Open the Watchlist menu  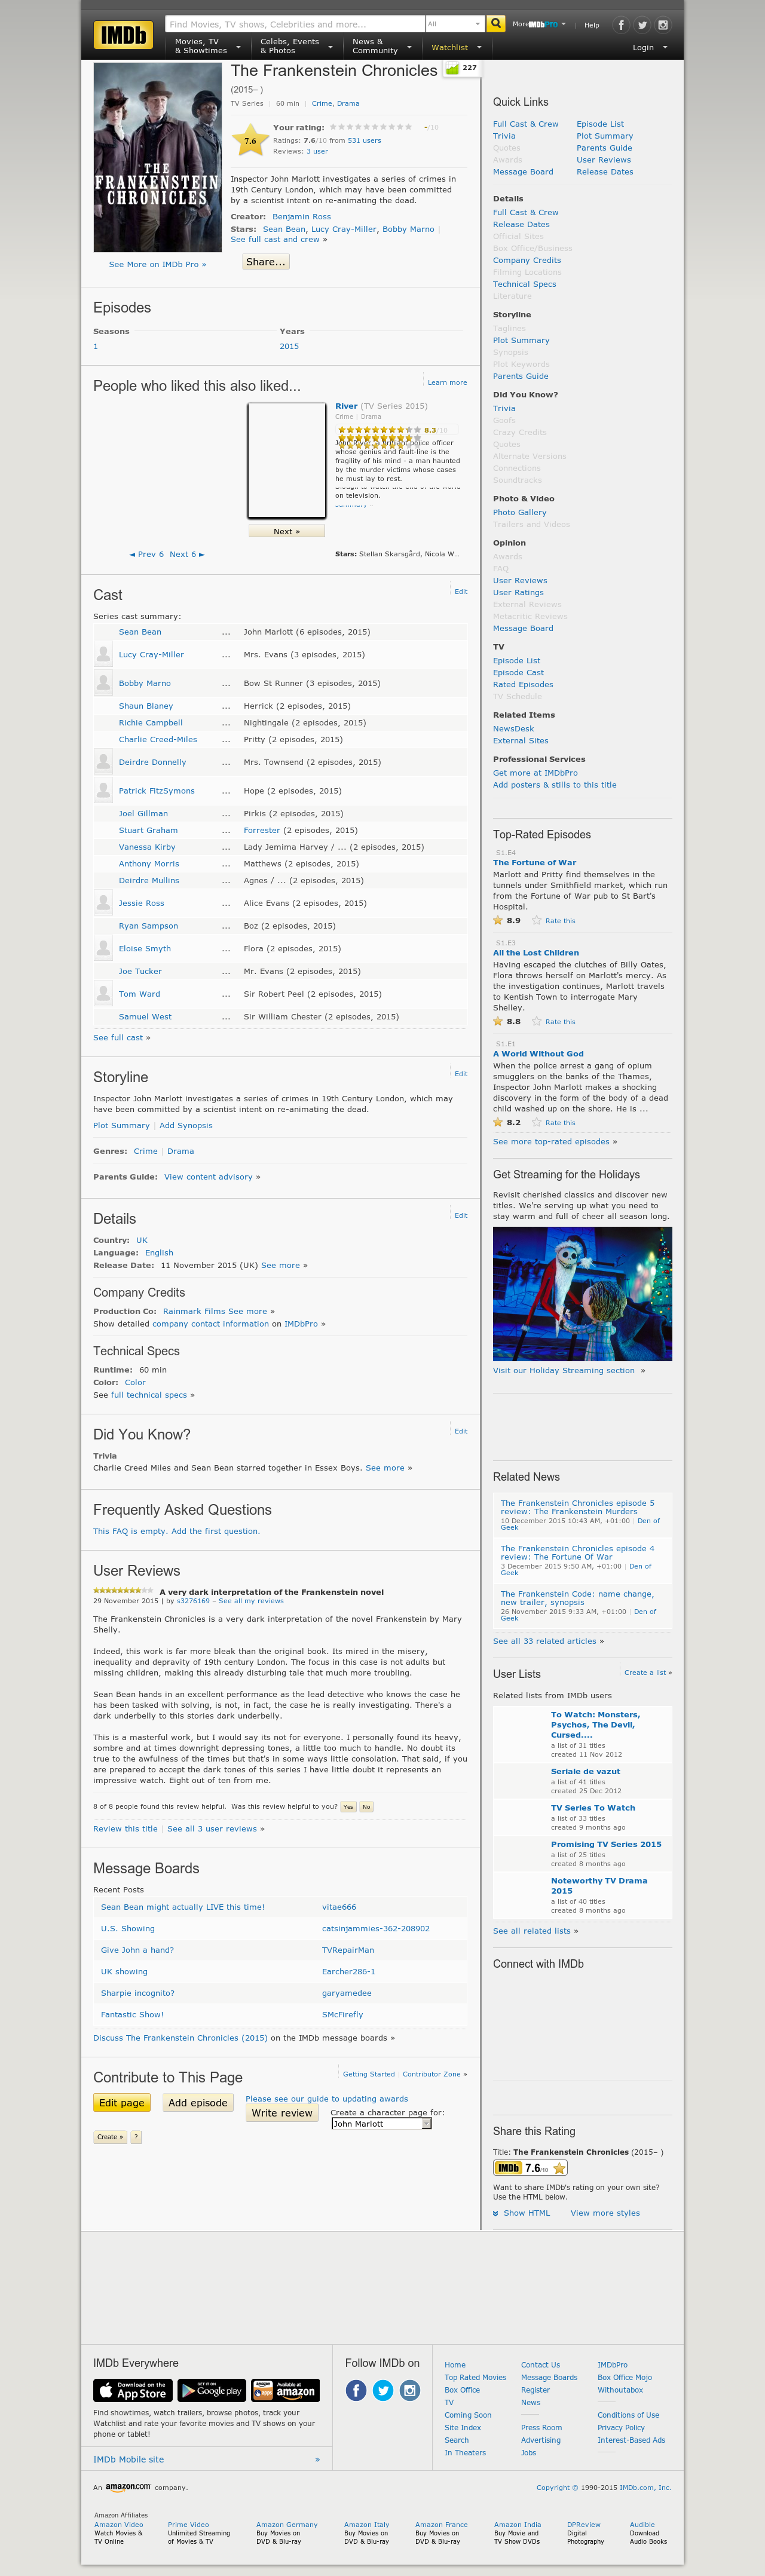pos(456,47)
